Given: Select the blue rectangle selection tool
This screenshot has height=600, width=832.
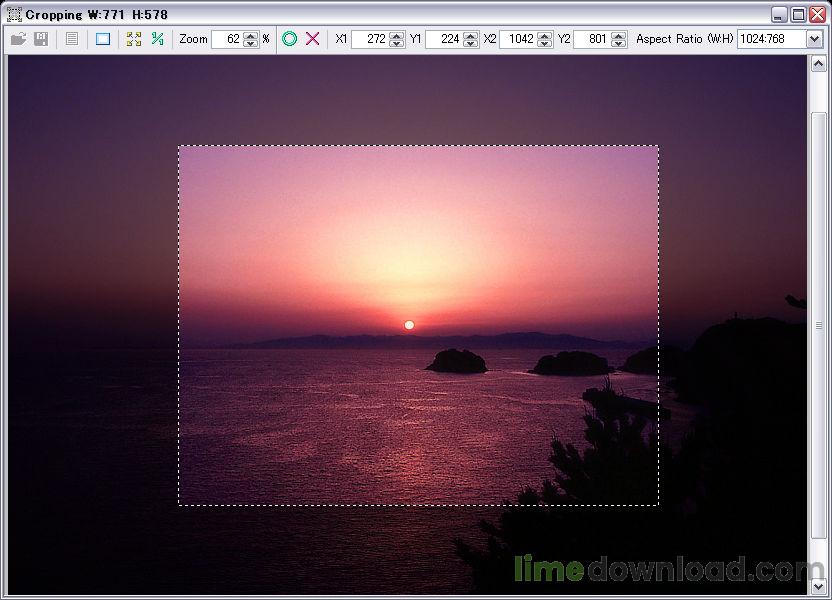Looking at the screenshot, I should click(102, 39).
